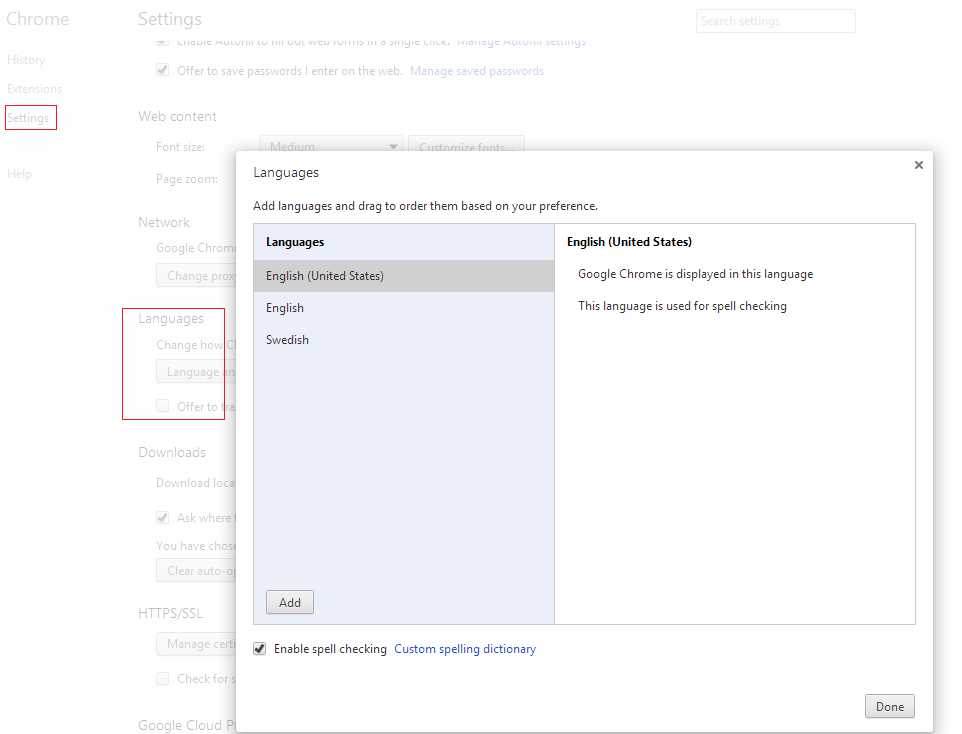Open the Font size dropdown

click(x=330, y=146)
